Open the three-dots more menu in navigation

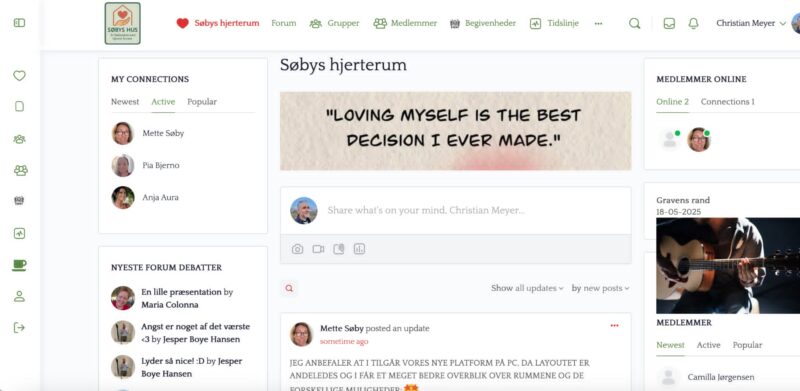tap(598, 23)
